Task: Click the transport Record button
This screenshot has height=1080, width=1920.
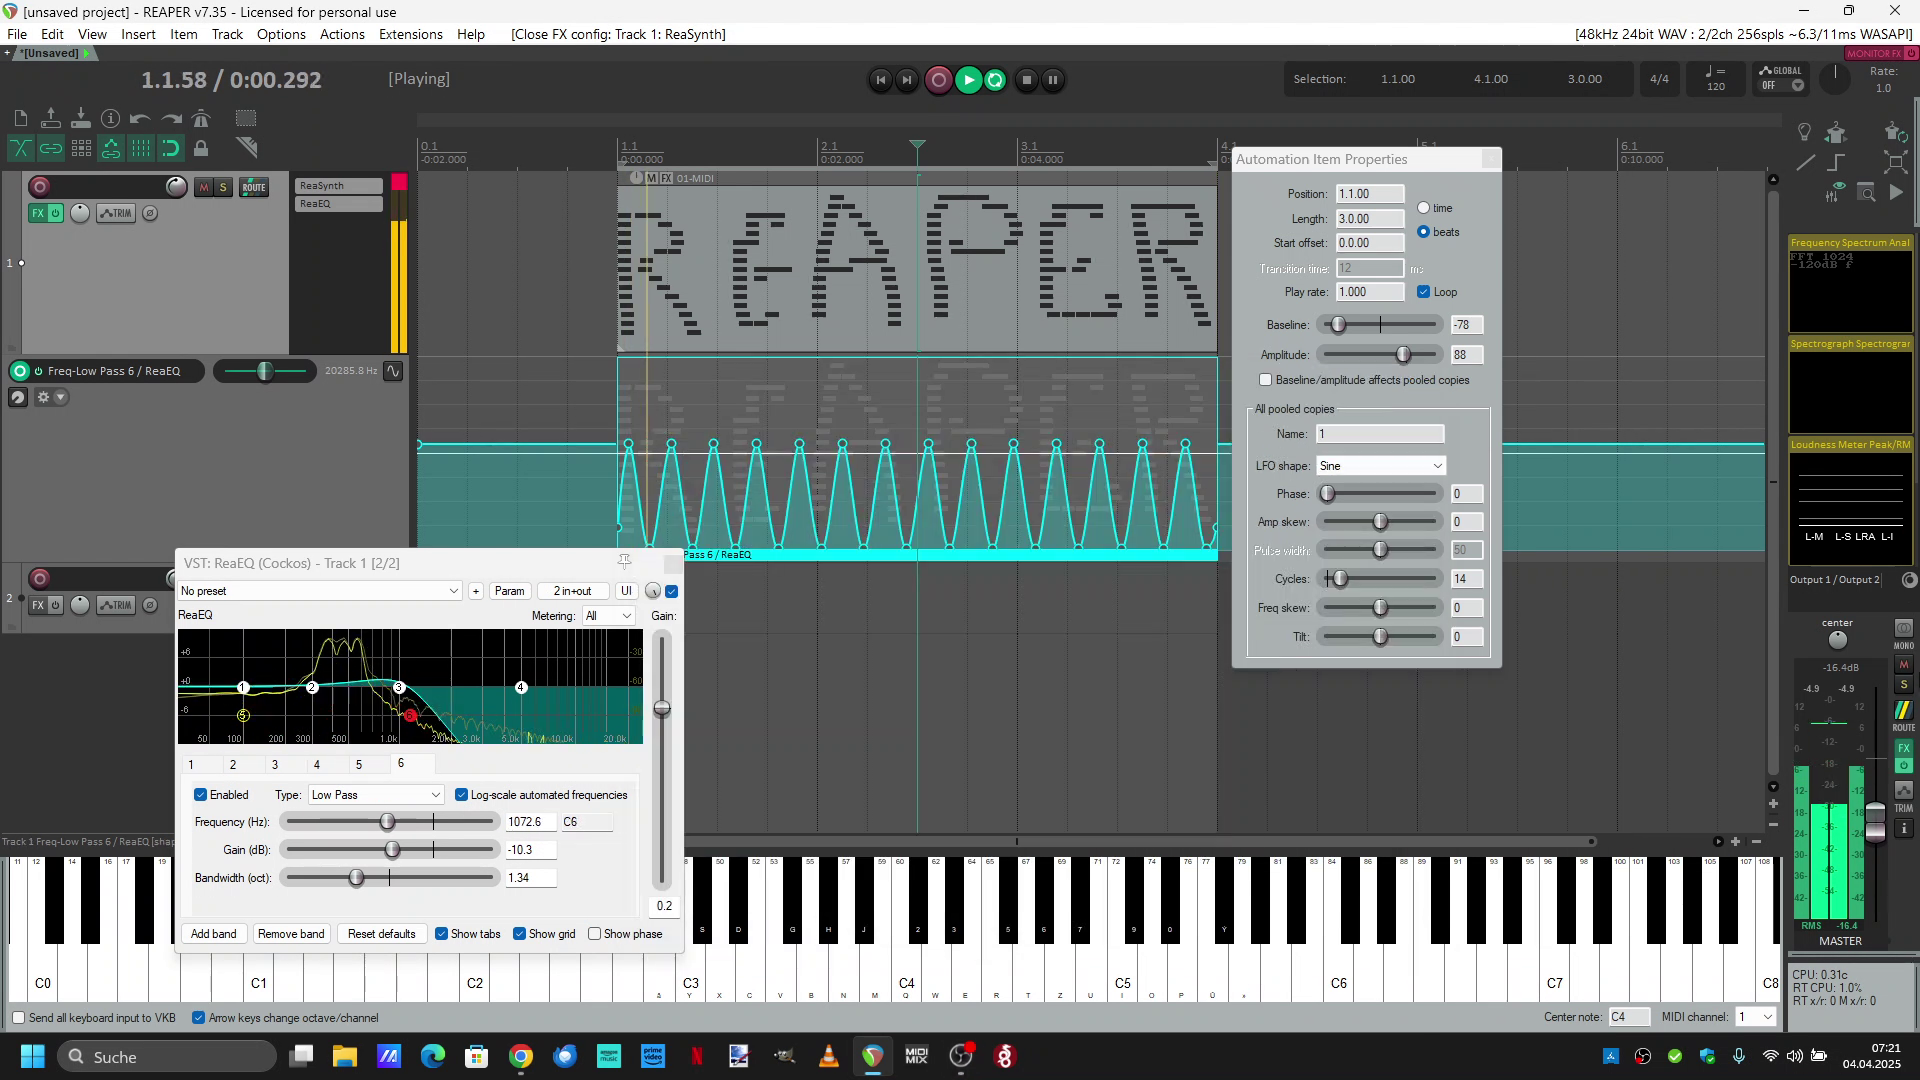Action: pyautogui.click(x=938, y=80)
